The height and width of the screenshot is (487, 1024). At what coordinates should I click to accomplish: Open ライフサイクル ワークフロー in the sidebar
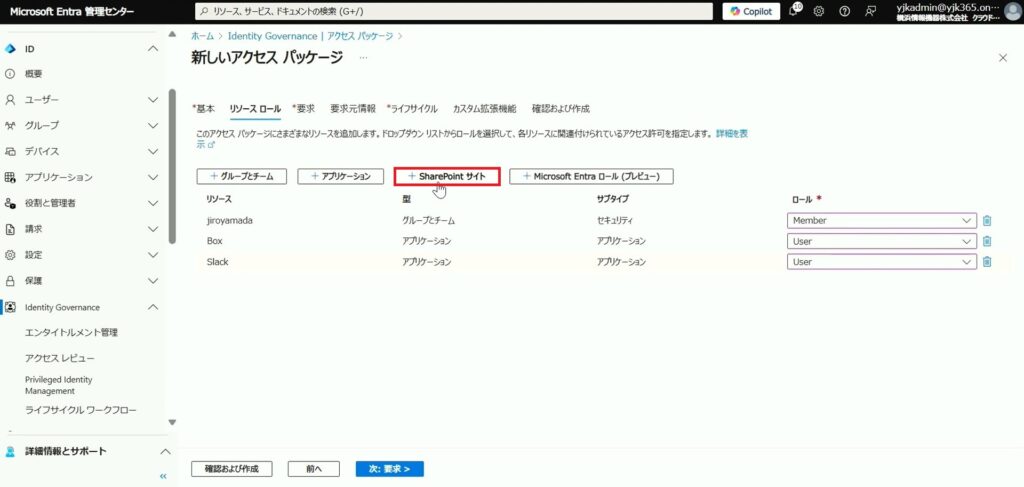[x=81, y=411]
